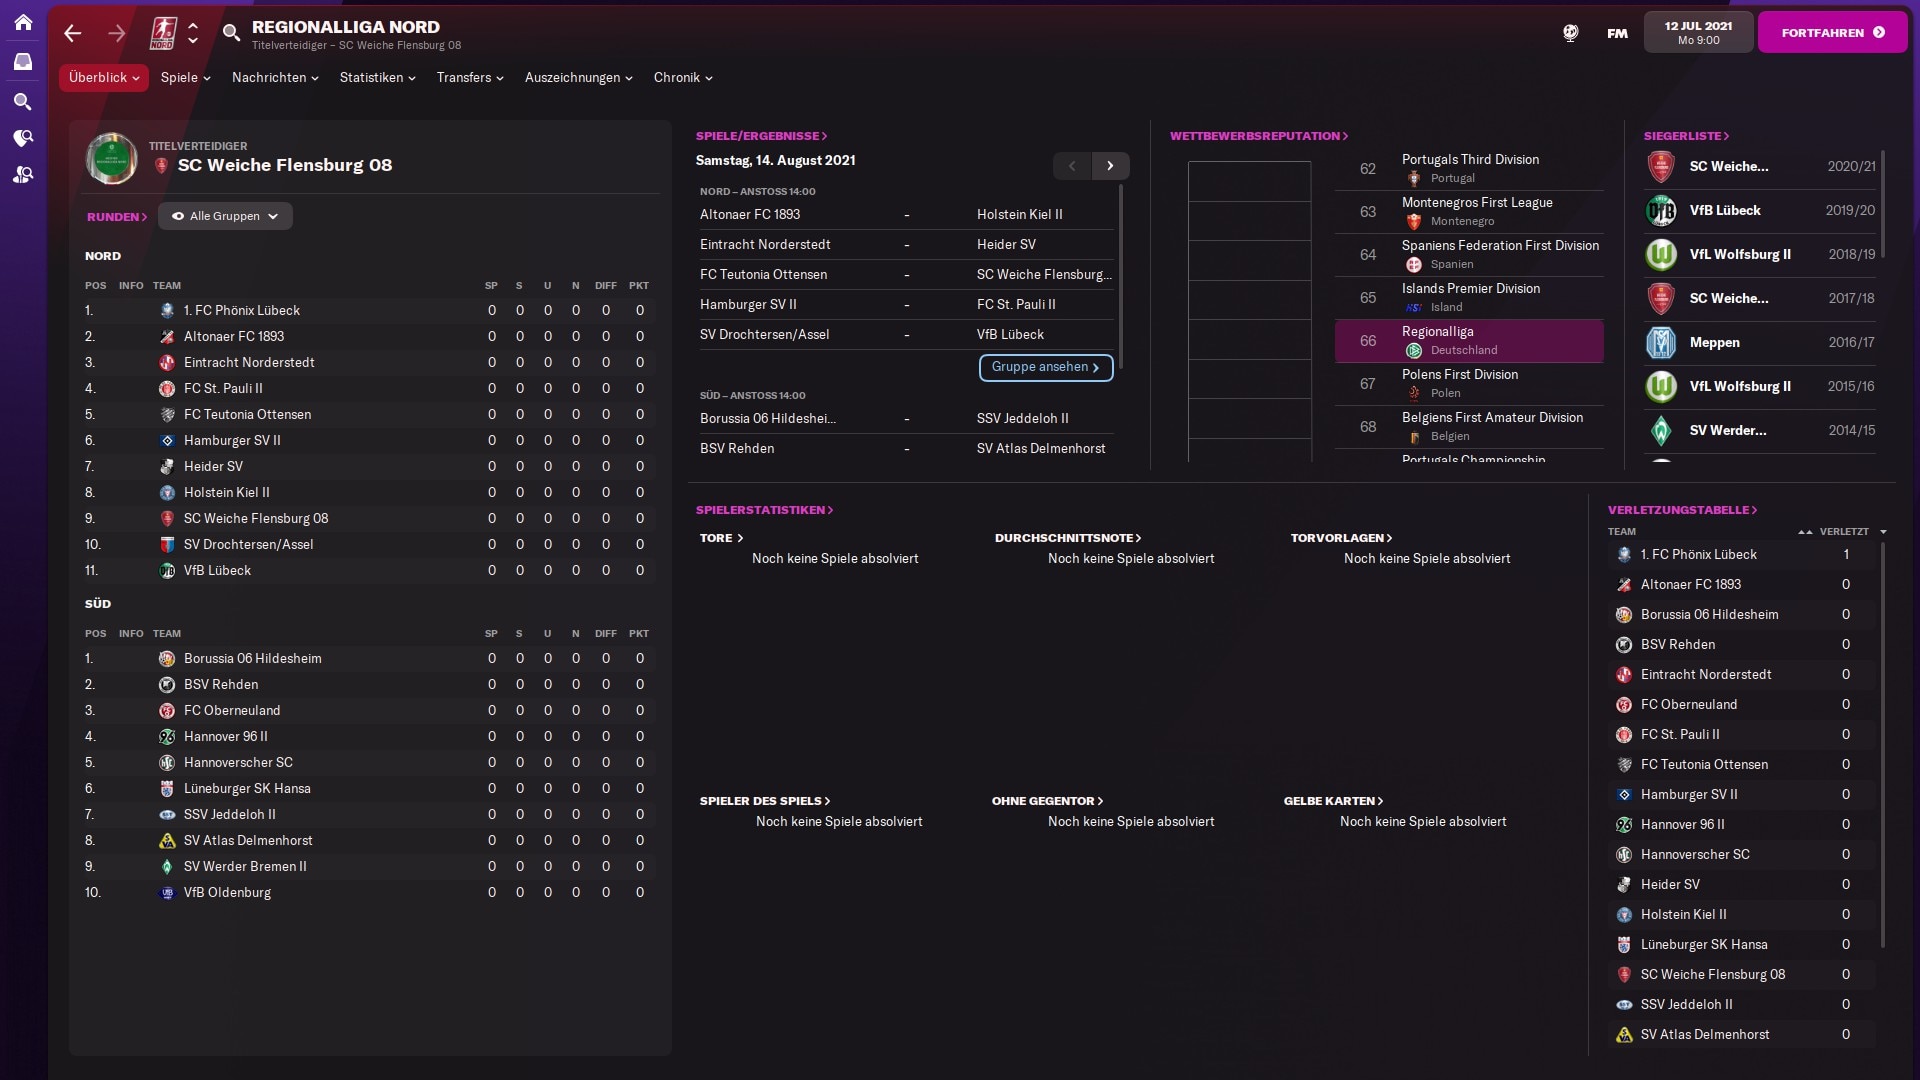This screenshot has width=1920, height=1080.
Task: Expand Gelbe Karten statistics
Action: (1333, 801)
